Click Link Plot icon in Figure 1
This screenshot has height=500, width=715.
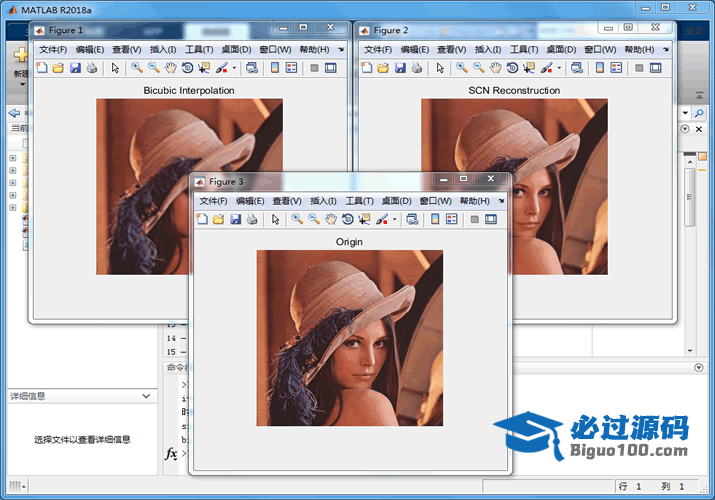[252, 68]
